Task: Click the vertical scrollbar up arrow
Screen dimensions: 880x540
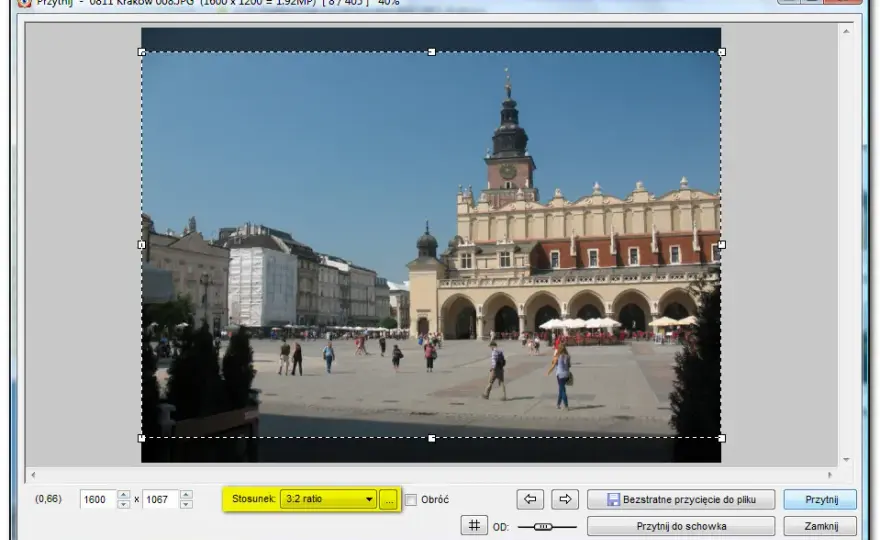Action: [846, 31]
